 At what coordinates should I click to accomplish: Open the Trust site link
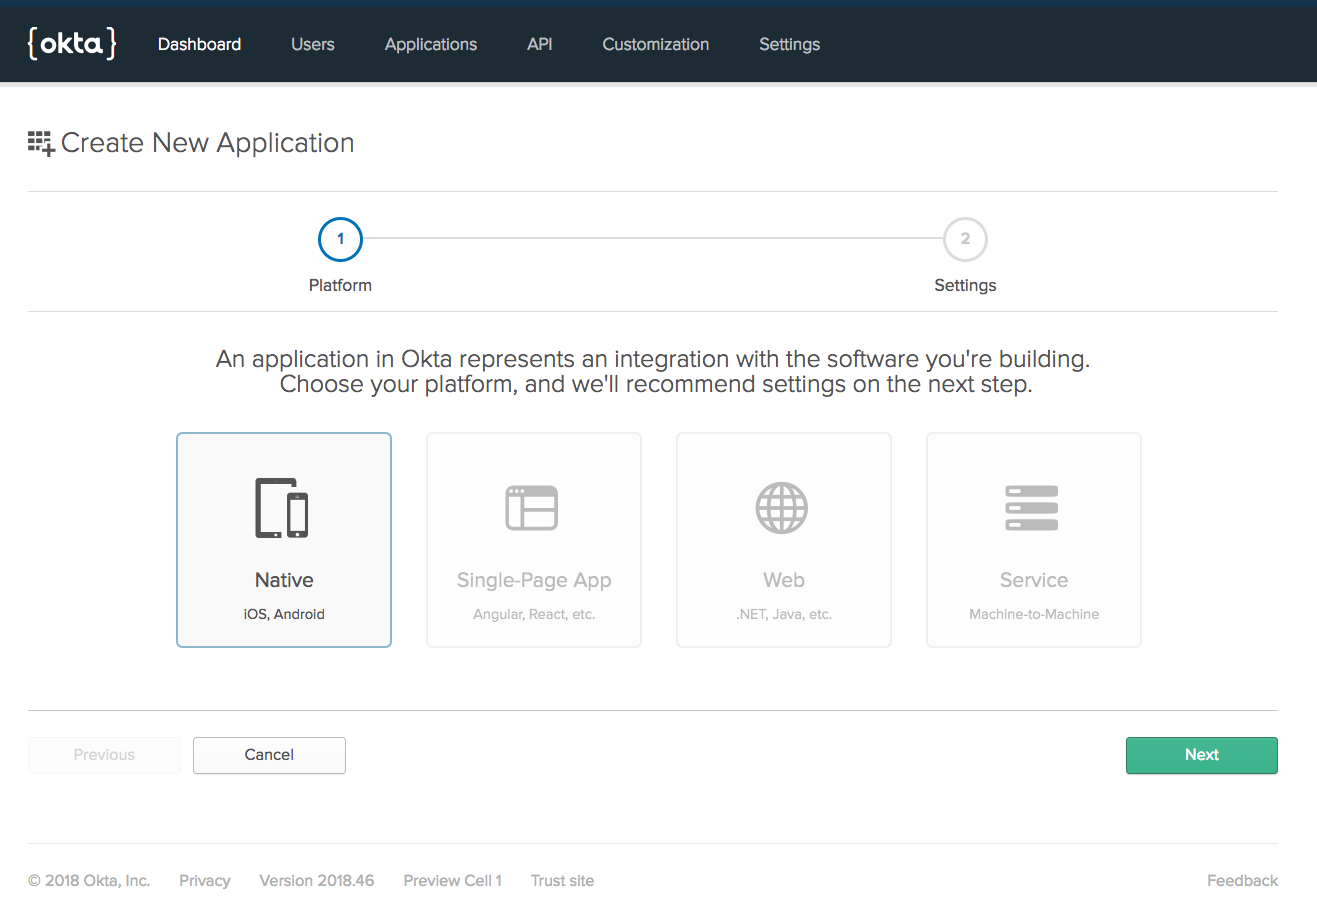pos(562,880)
